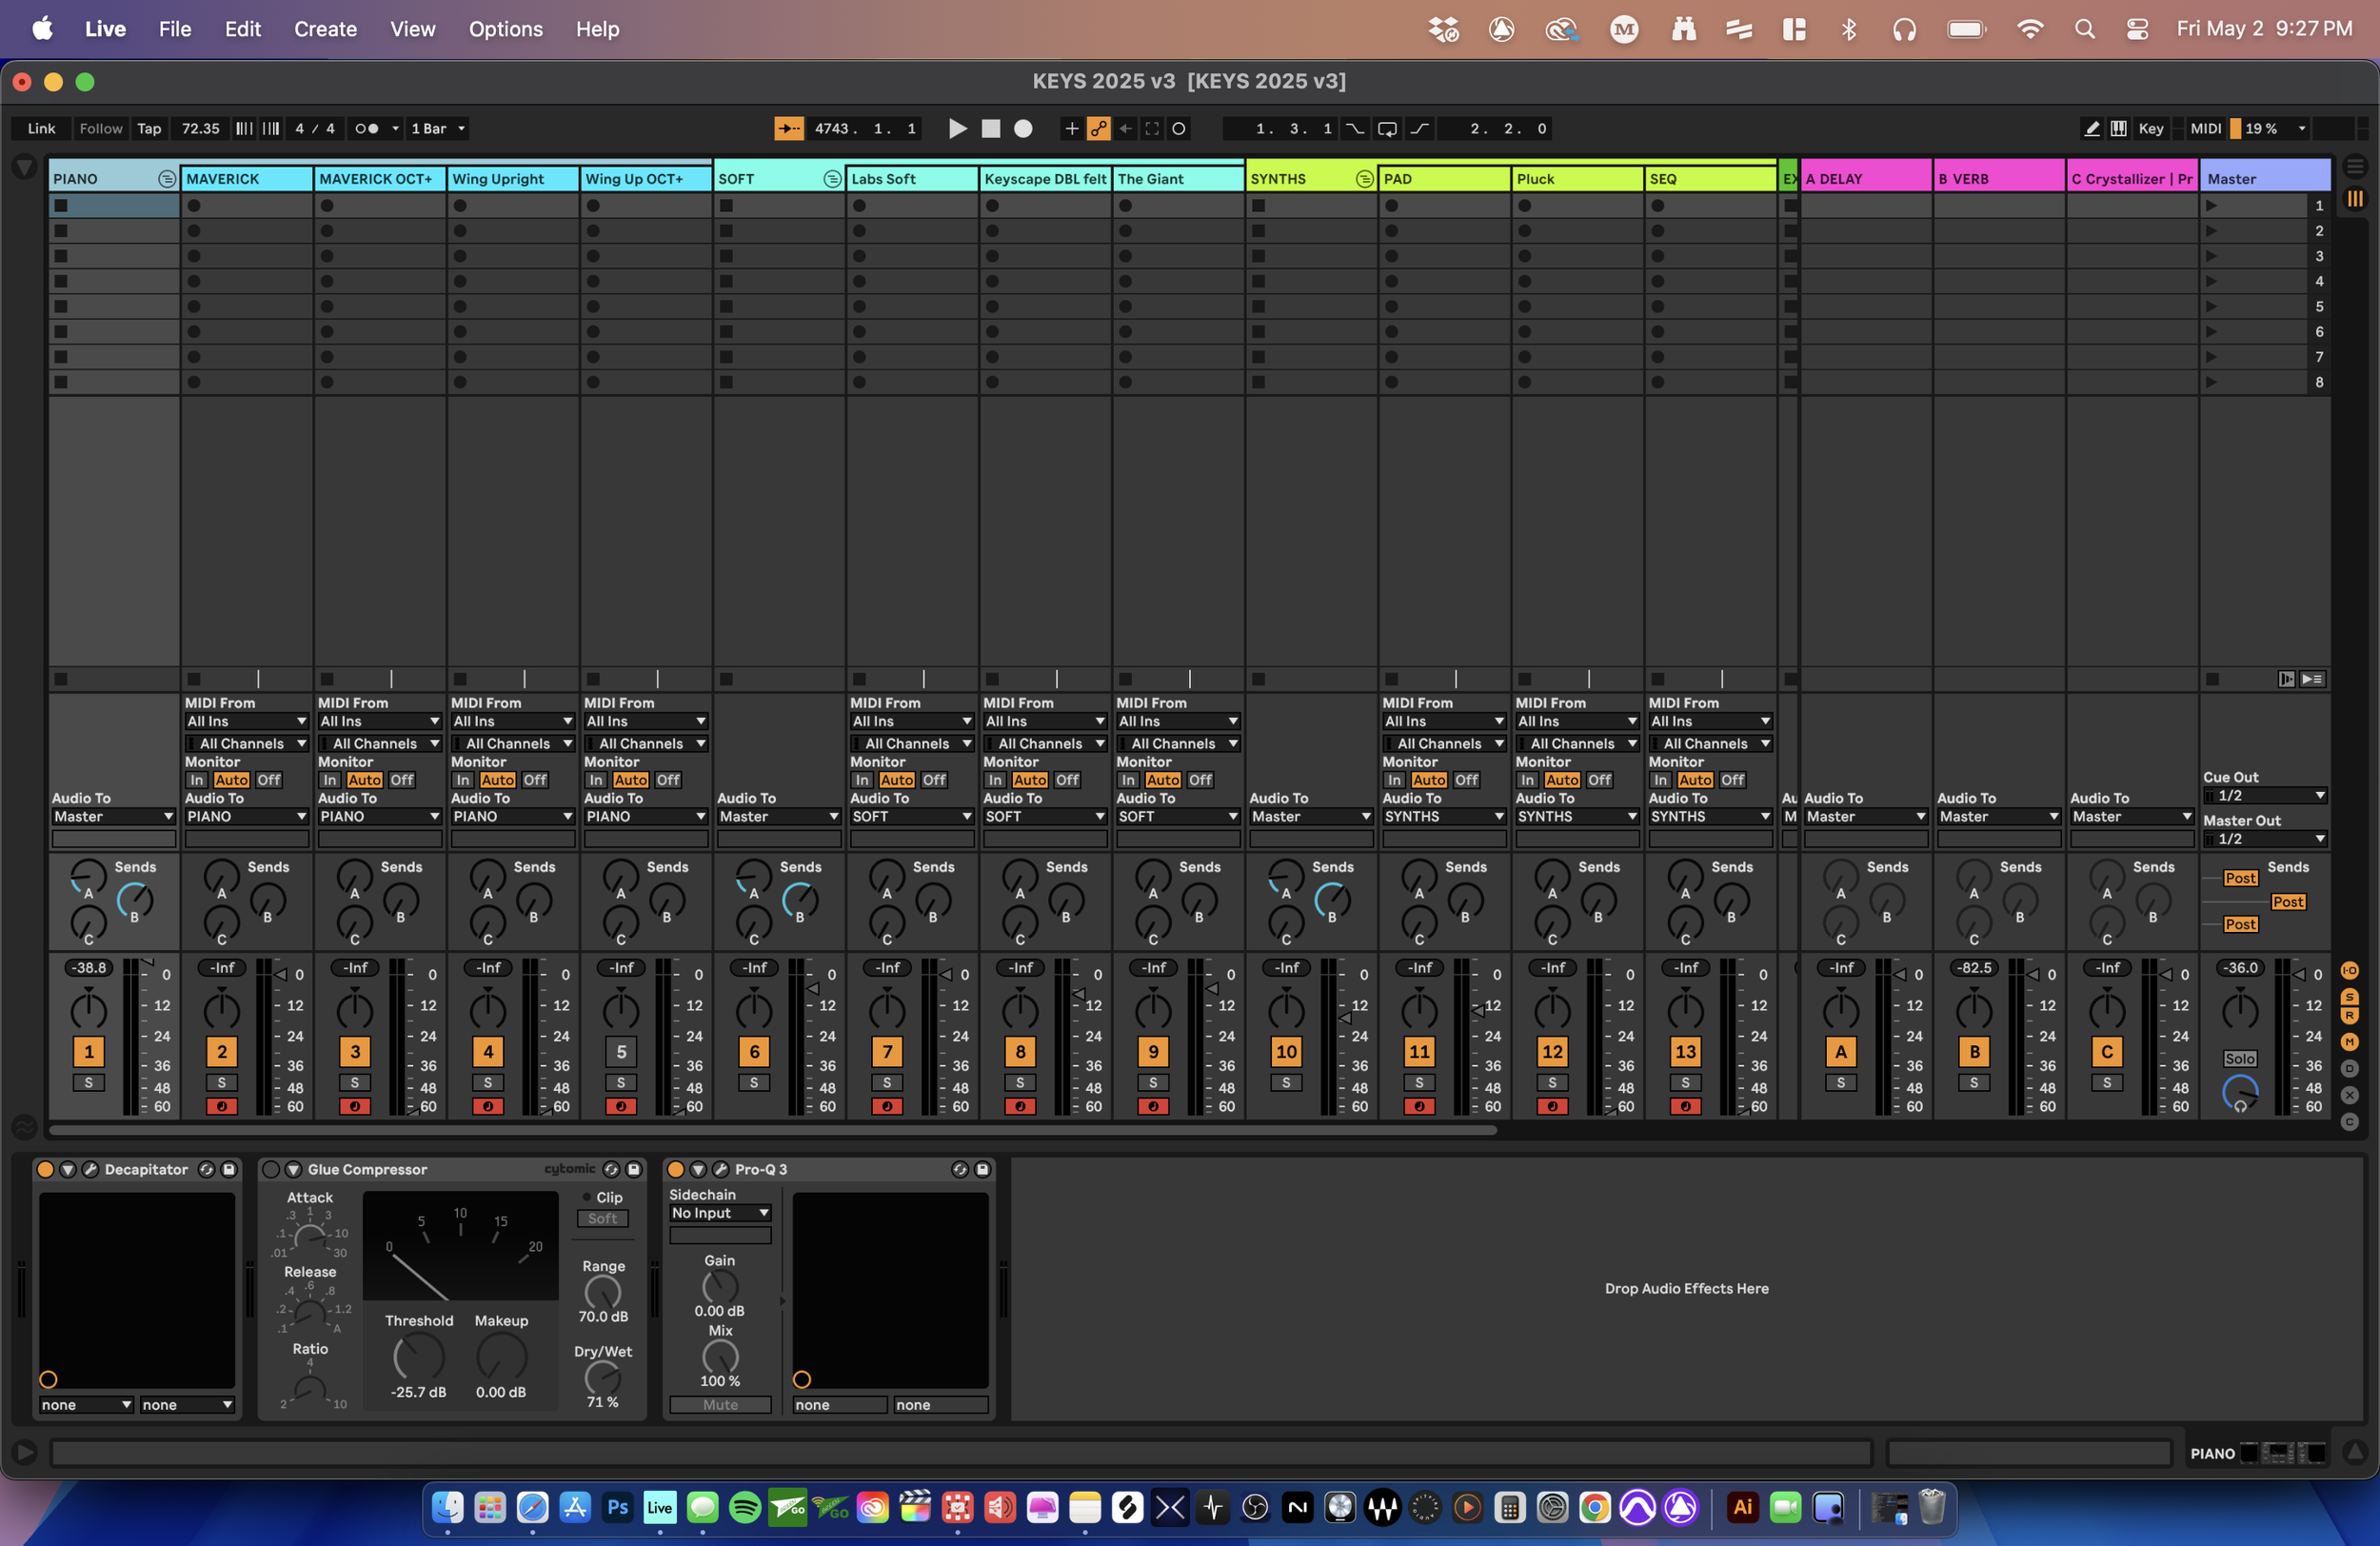The width and height of the screenshot is (2380, 1546).
Task: Adjust Pro-Q 3 Mix knob
Action: pos(720,1356)
